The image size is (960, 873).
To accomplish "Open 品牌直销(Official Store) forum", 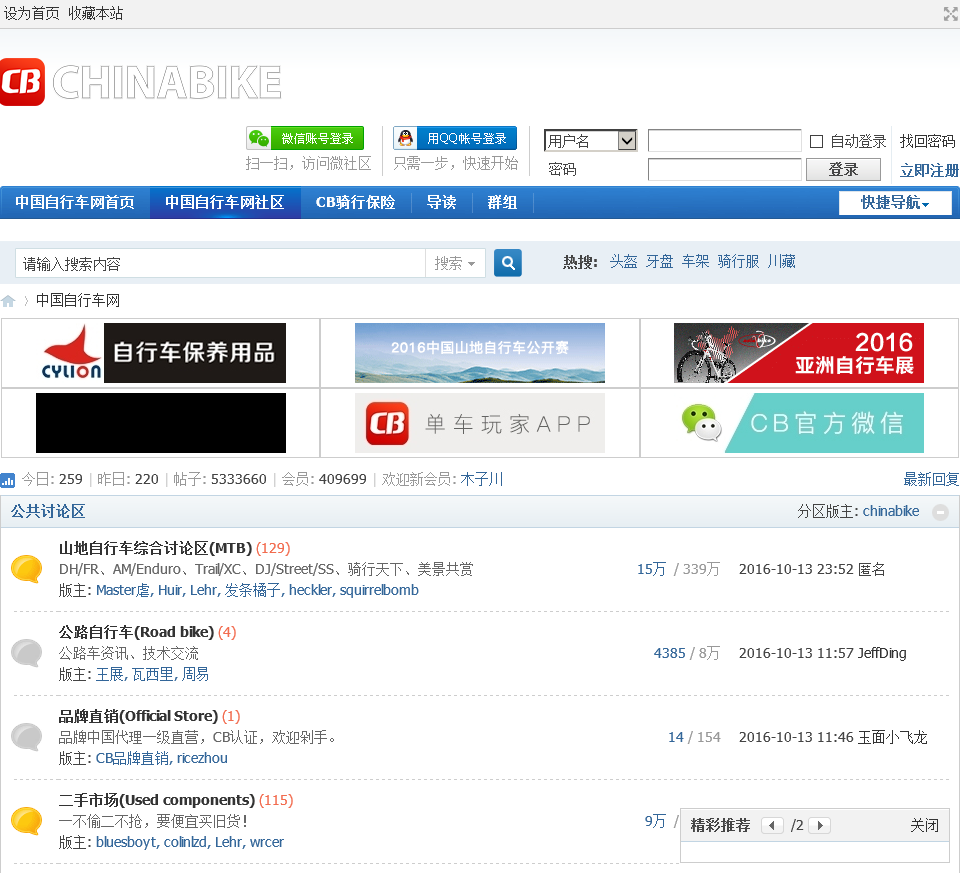I will 138,716.
